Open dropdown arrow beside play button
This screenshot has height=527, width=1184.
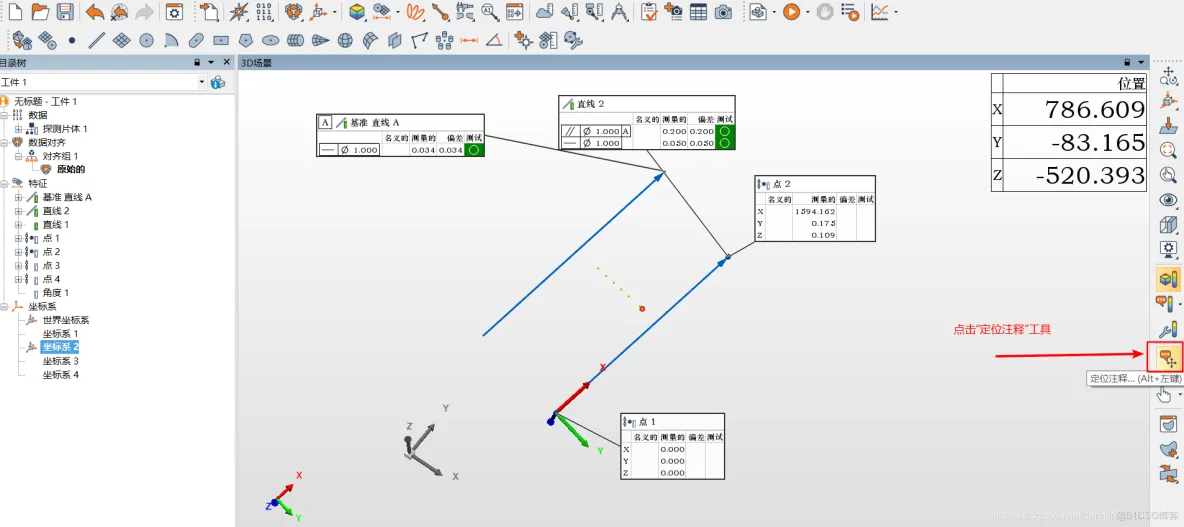point(807,12)
